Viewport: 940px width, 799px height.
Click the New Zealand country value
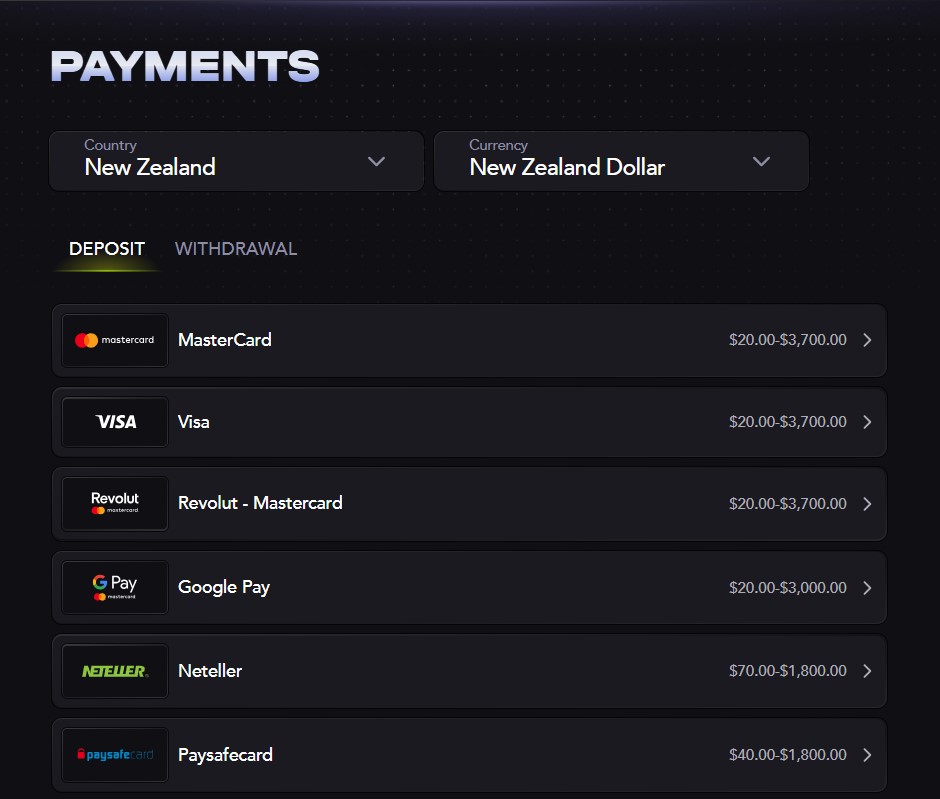150,167
